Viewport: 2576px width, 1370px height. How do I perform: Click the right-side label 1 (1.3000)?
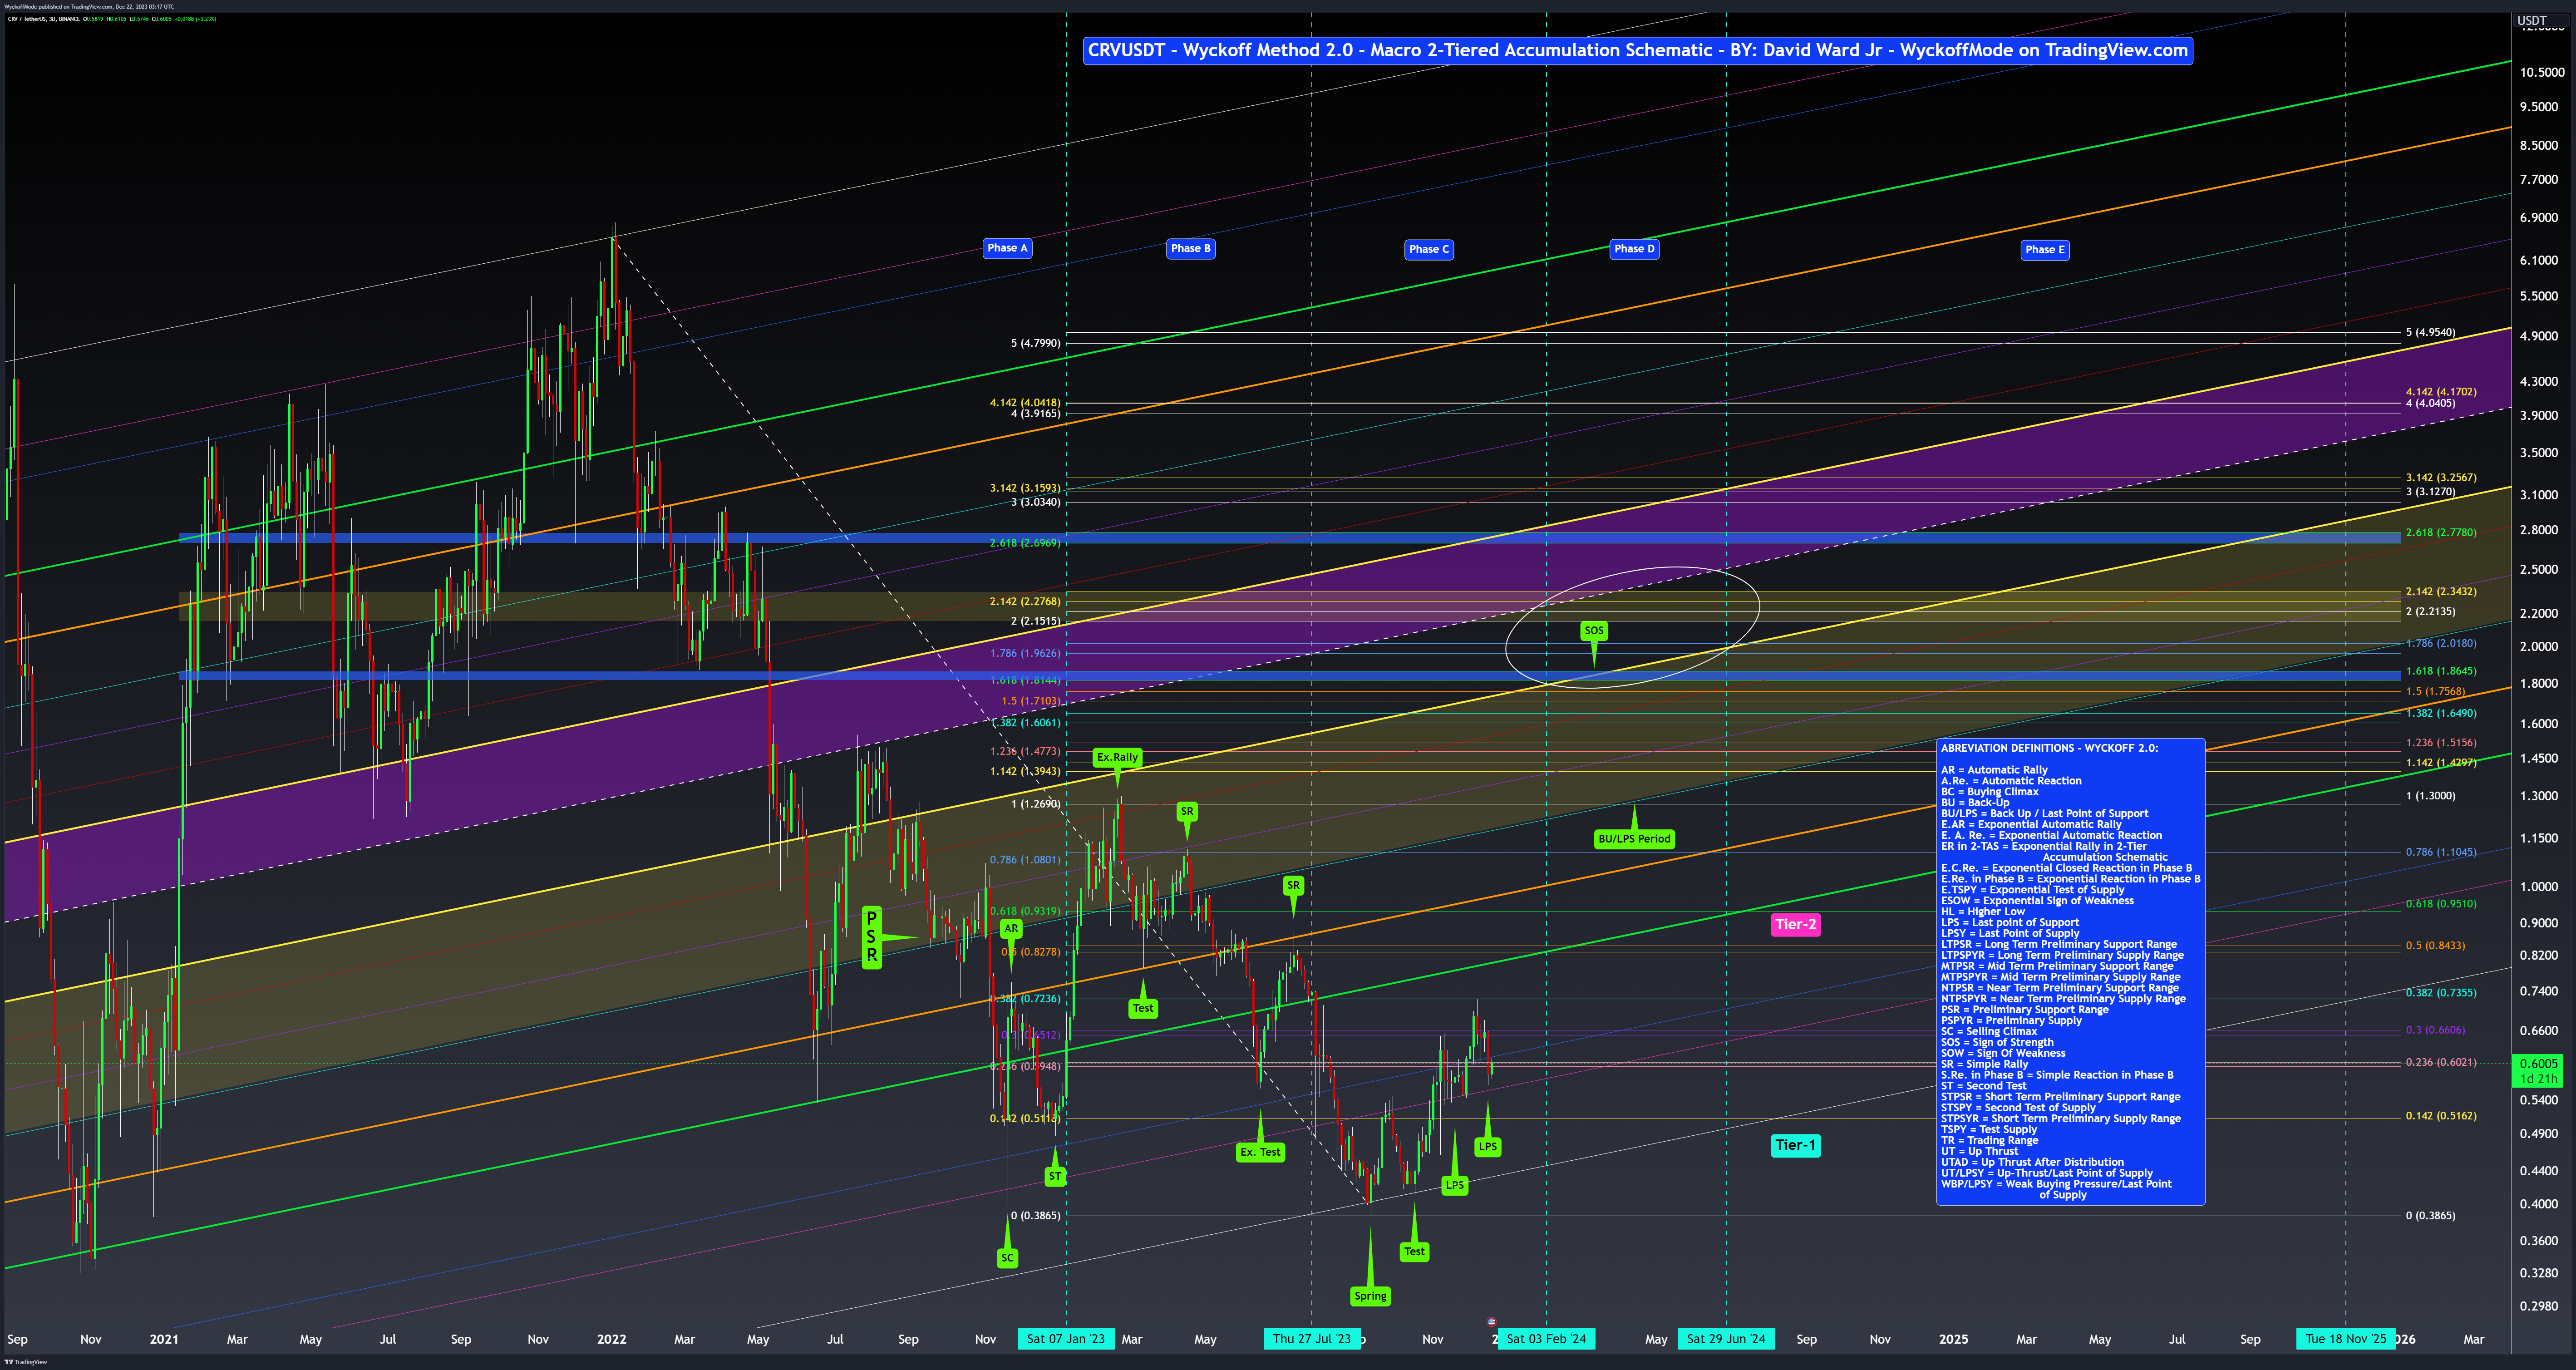(2430, 796)
